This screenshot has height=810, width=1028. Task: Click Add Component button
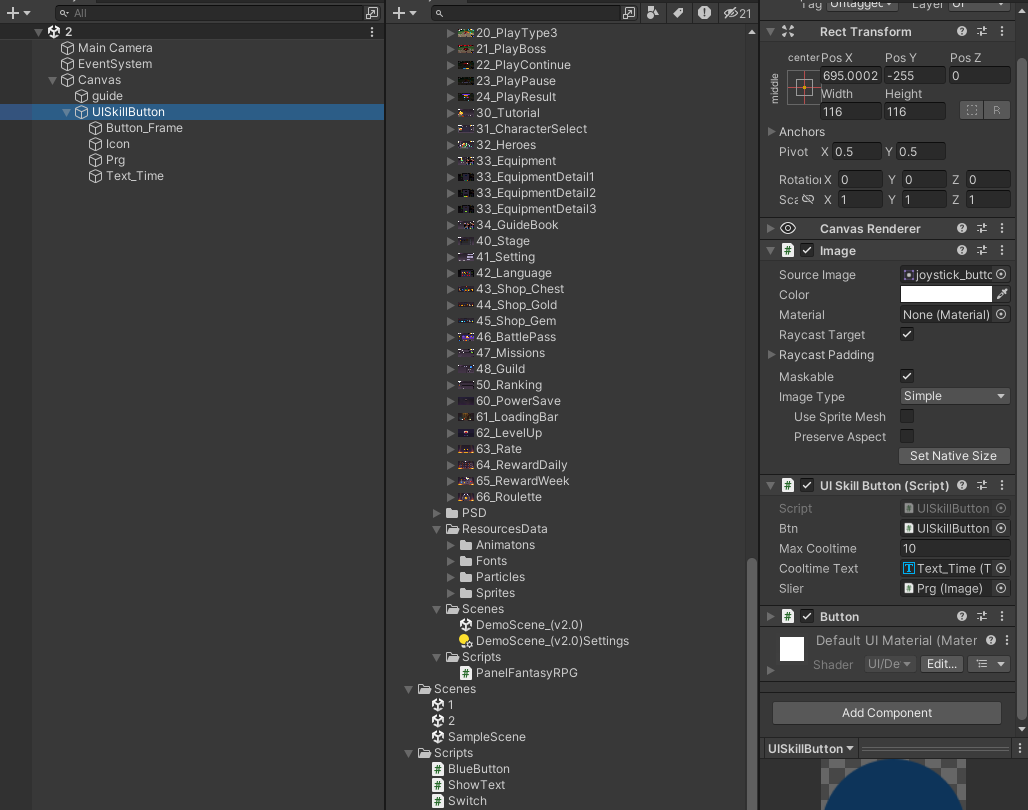coord(887,713)
